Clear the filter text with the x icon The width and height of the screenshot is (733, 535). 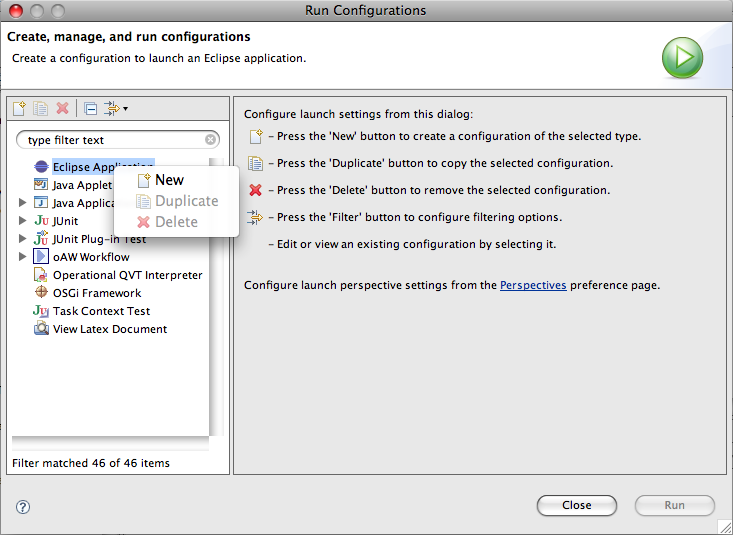tap(210, 139)
